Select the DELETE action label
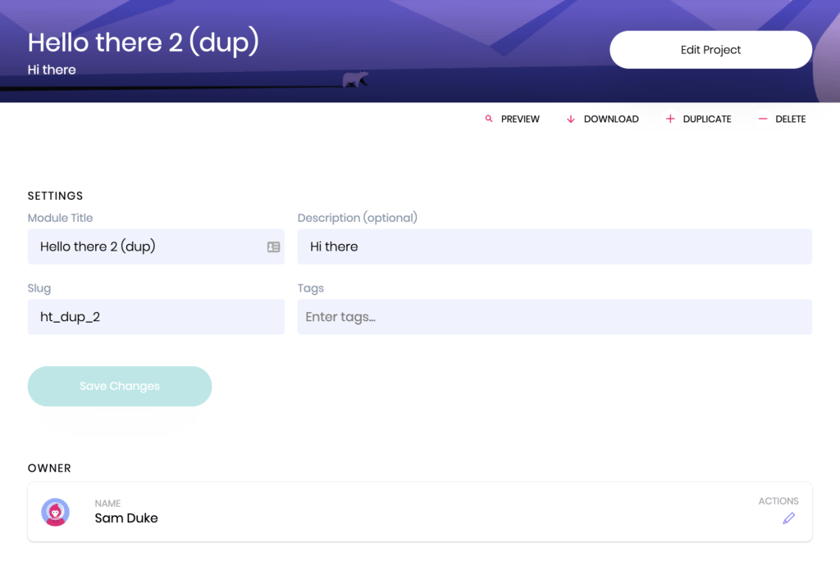The height and width of the screenshot is (588, 840). tap(790, 119)
